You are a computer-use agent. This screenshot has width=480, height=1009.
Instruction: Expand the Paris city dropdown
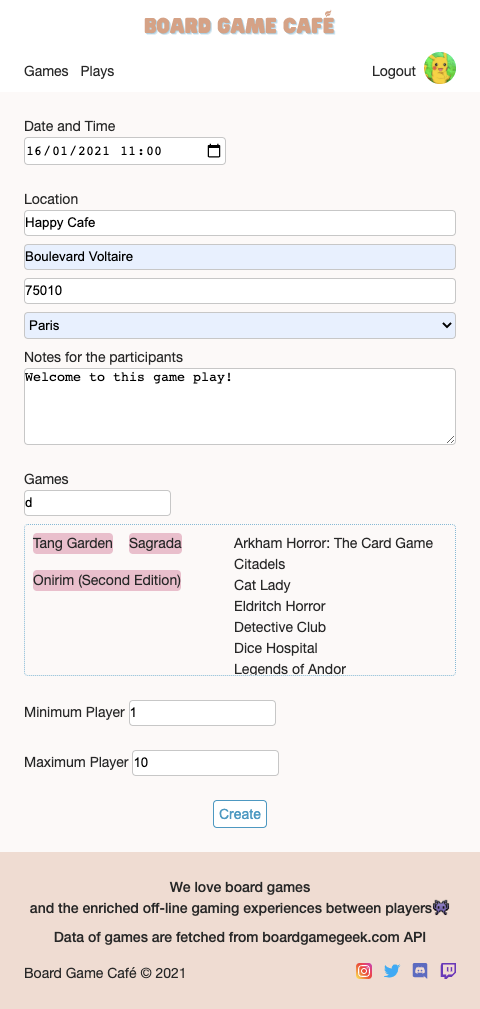240,326
